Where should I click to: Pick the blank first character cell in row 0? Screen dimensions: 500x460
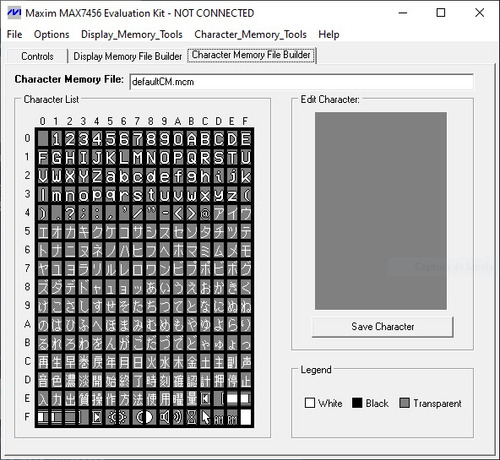pyautogui.click(x=43, y=139)
